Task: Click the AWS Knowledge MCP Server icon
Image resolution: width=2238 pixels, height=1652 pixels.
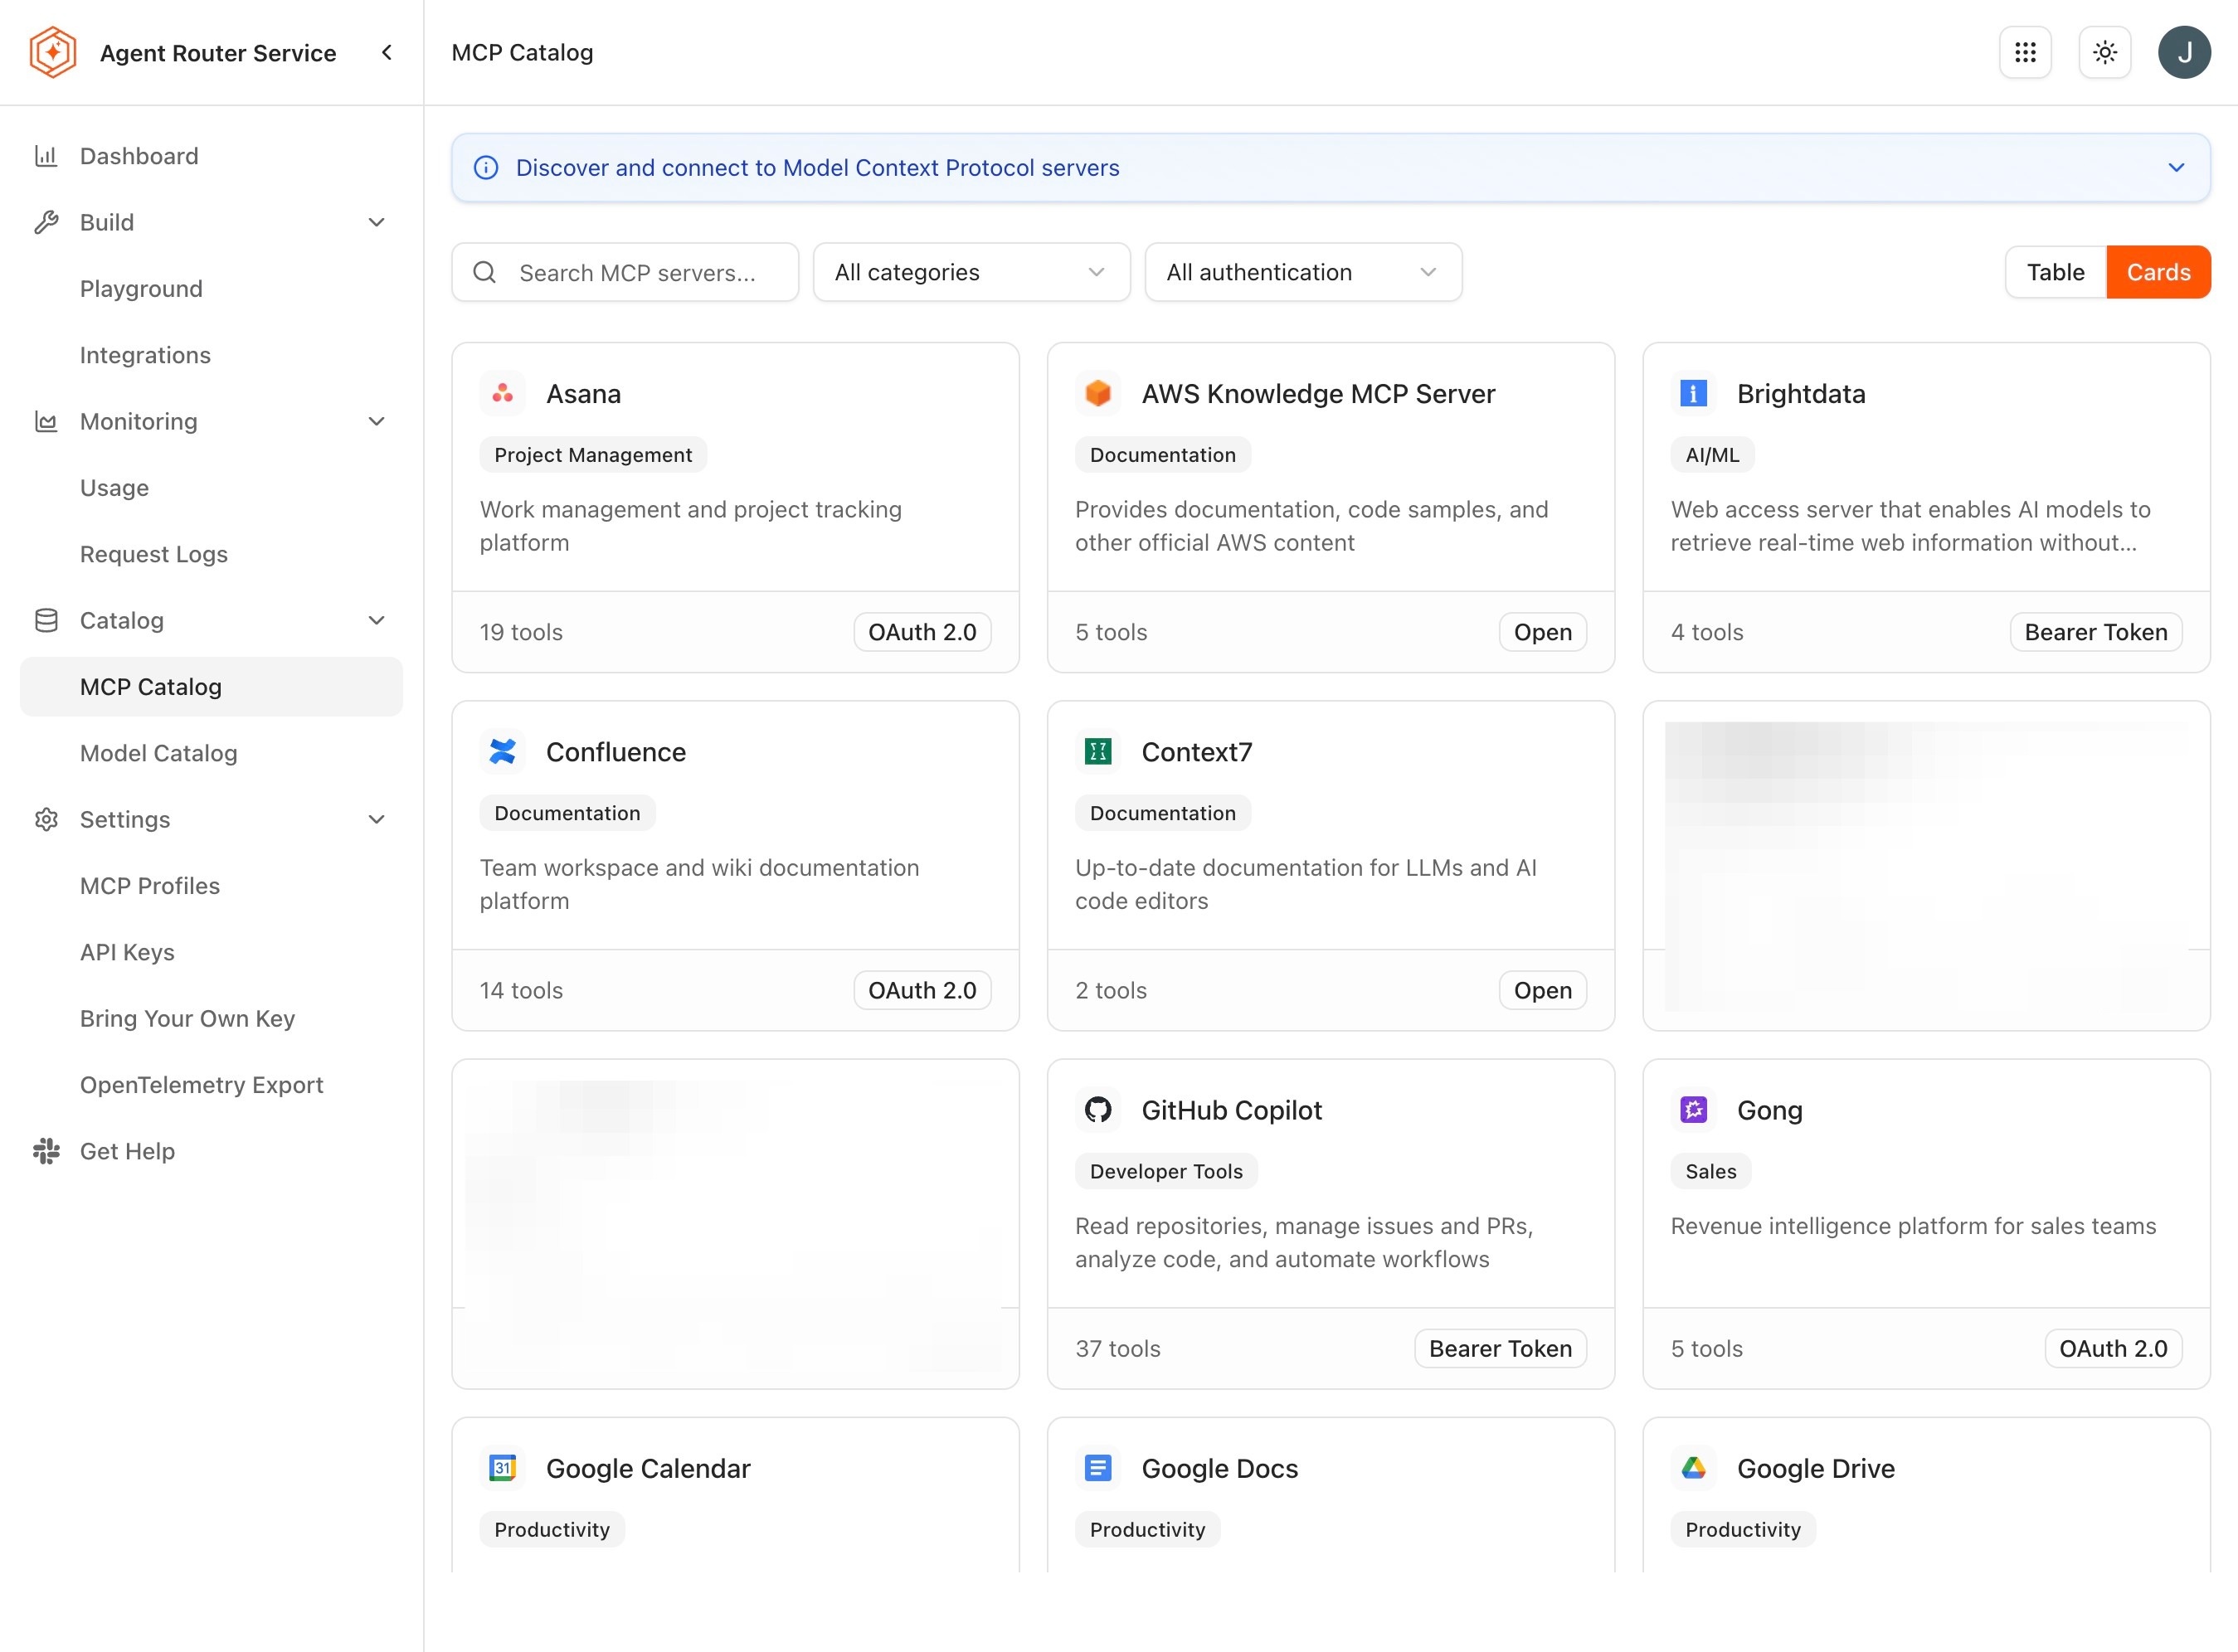Action: pyautogui.click(x=1098, y=393)
